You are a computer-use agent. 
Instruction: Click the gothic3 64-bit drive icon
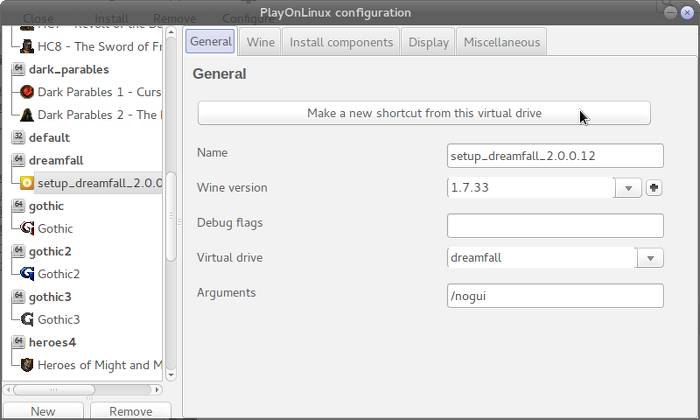coord(18,296)
